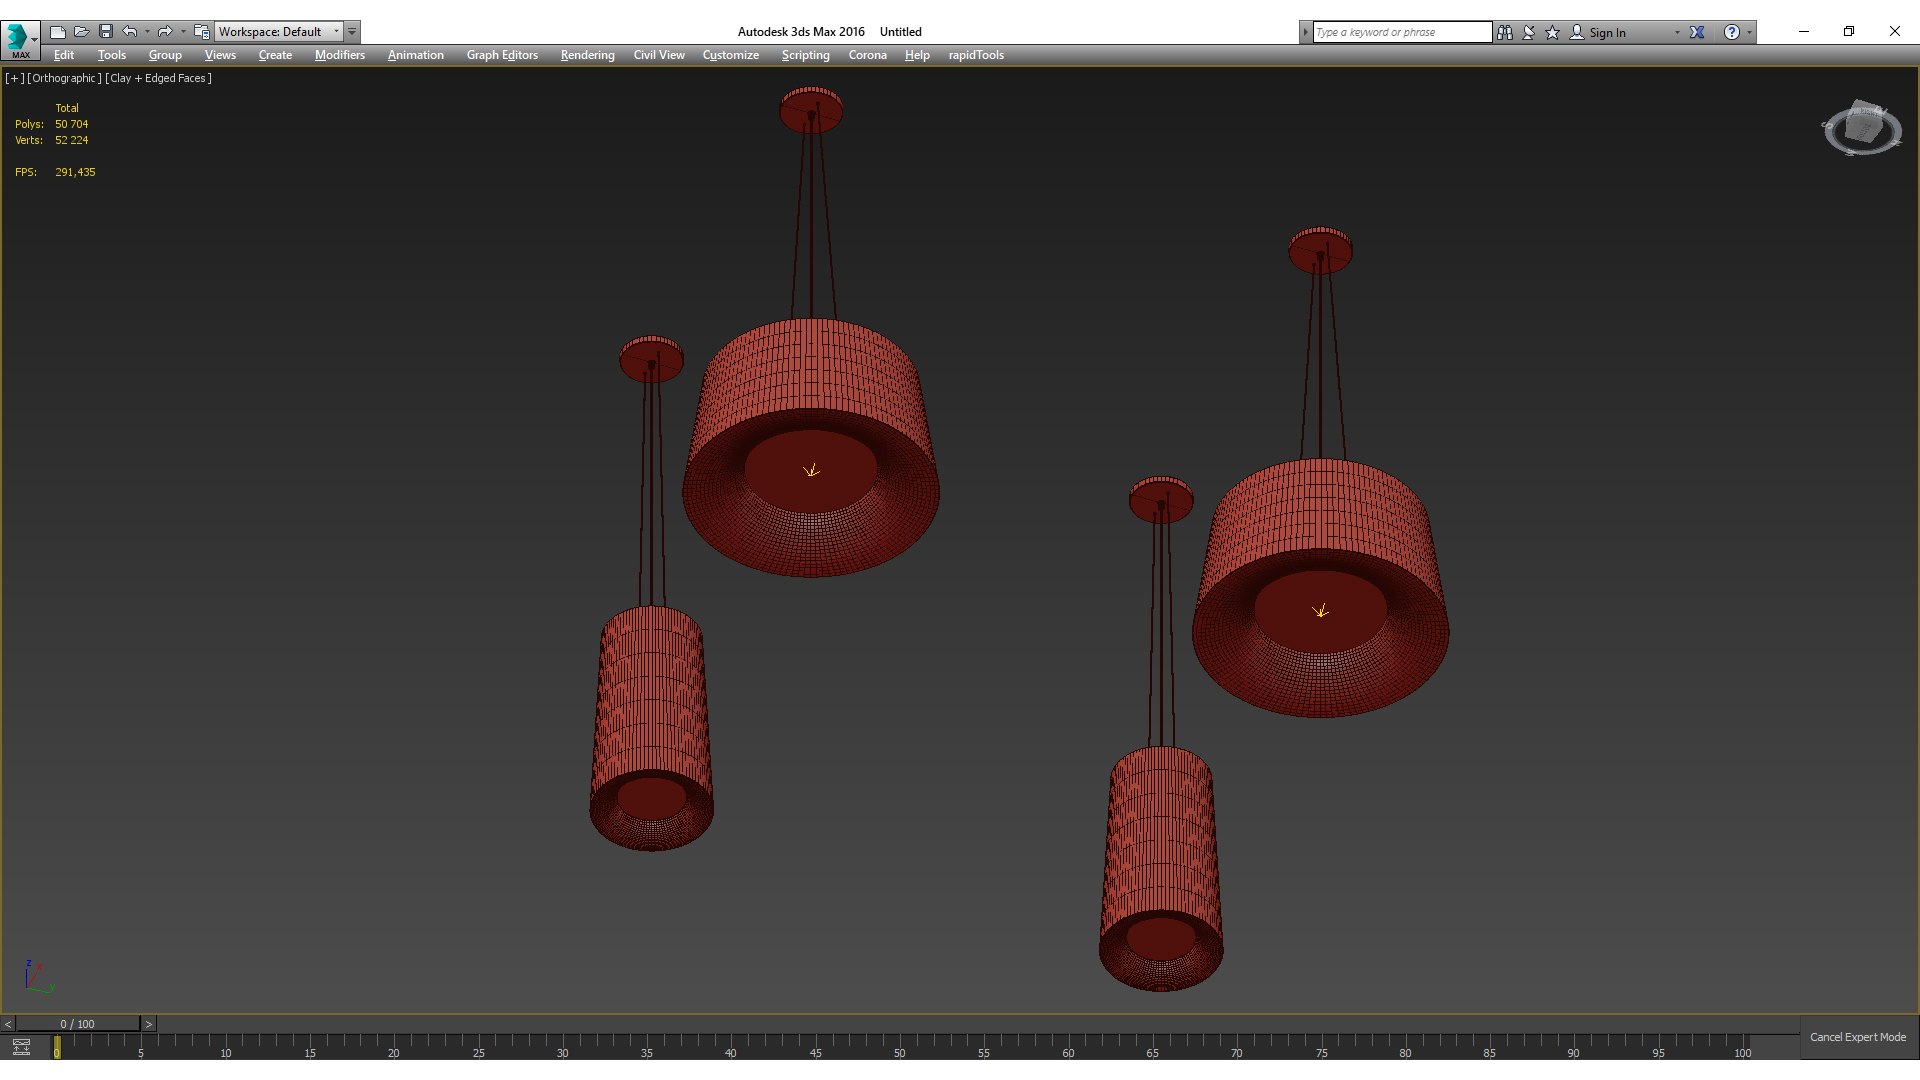
Task: Click the New Scene file icon
Action: pos(58,32)
